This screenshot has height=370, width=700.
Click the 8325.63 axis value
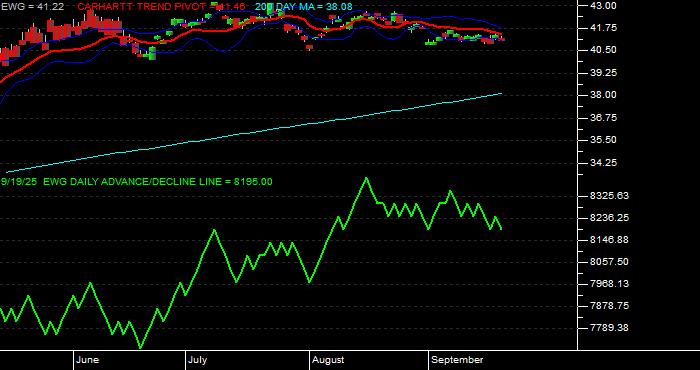(x=609, y=195)
